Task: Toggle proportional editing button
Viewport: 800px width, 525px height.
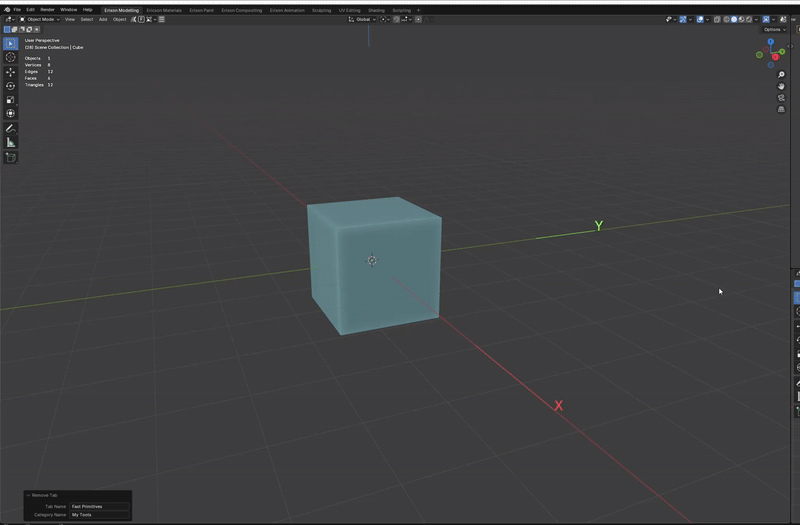Action: coord(418,19)
